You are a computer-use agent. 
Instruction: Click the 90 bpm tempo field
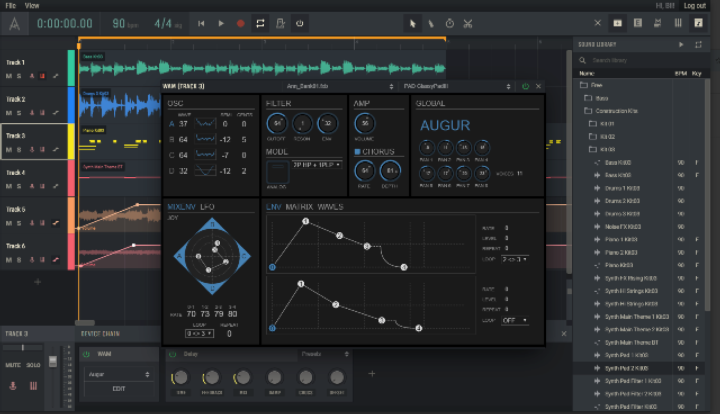point(125,23)
